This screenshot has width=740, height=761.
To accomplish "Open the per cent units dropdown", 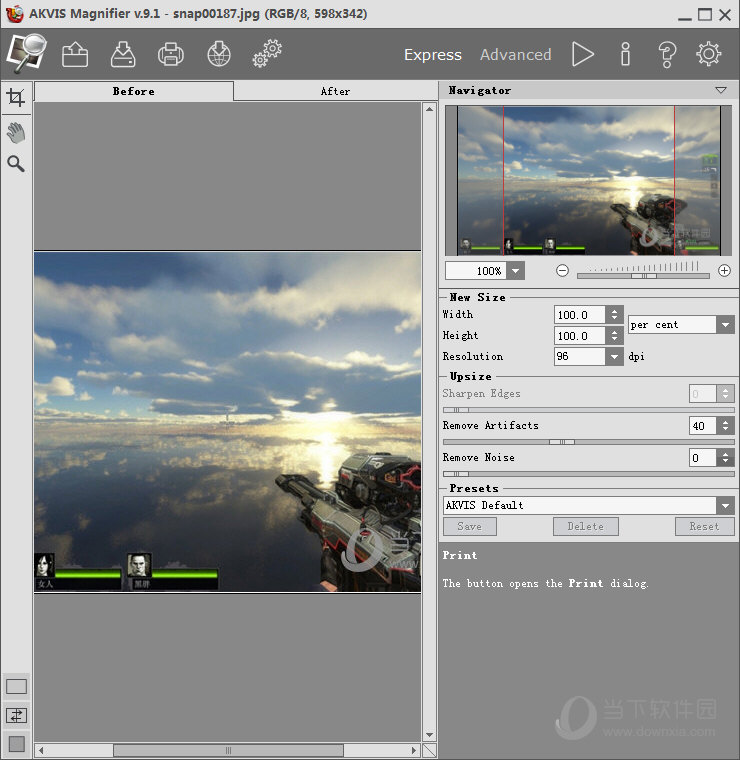I will tap(725, 325).
